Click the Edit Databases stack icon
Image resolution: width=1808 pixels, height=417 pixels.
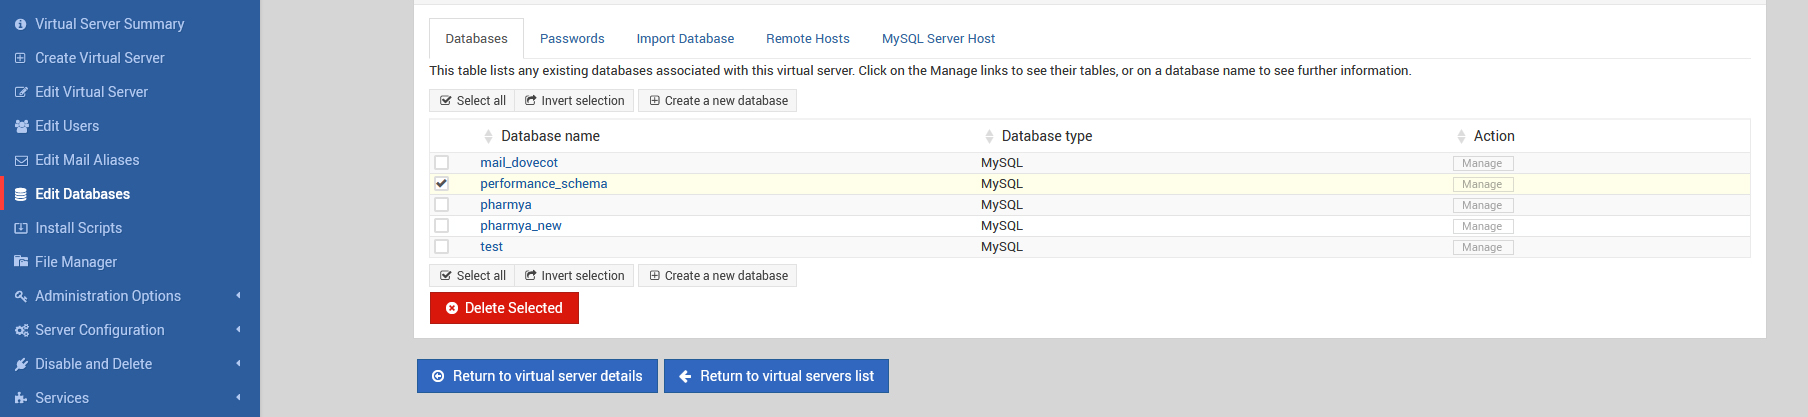pyautogui.click(x=21, y=194)
